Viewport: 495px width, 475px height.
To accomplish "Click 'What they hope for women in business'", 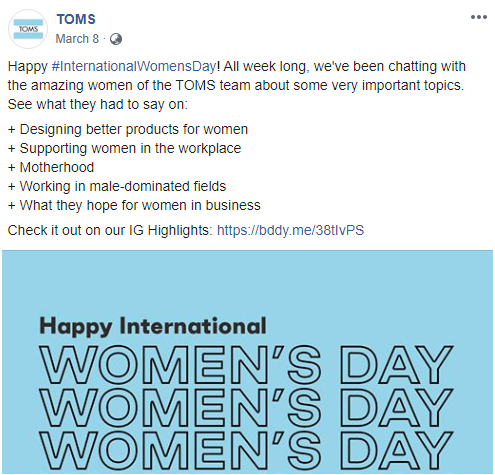I will 140,205.
